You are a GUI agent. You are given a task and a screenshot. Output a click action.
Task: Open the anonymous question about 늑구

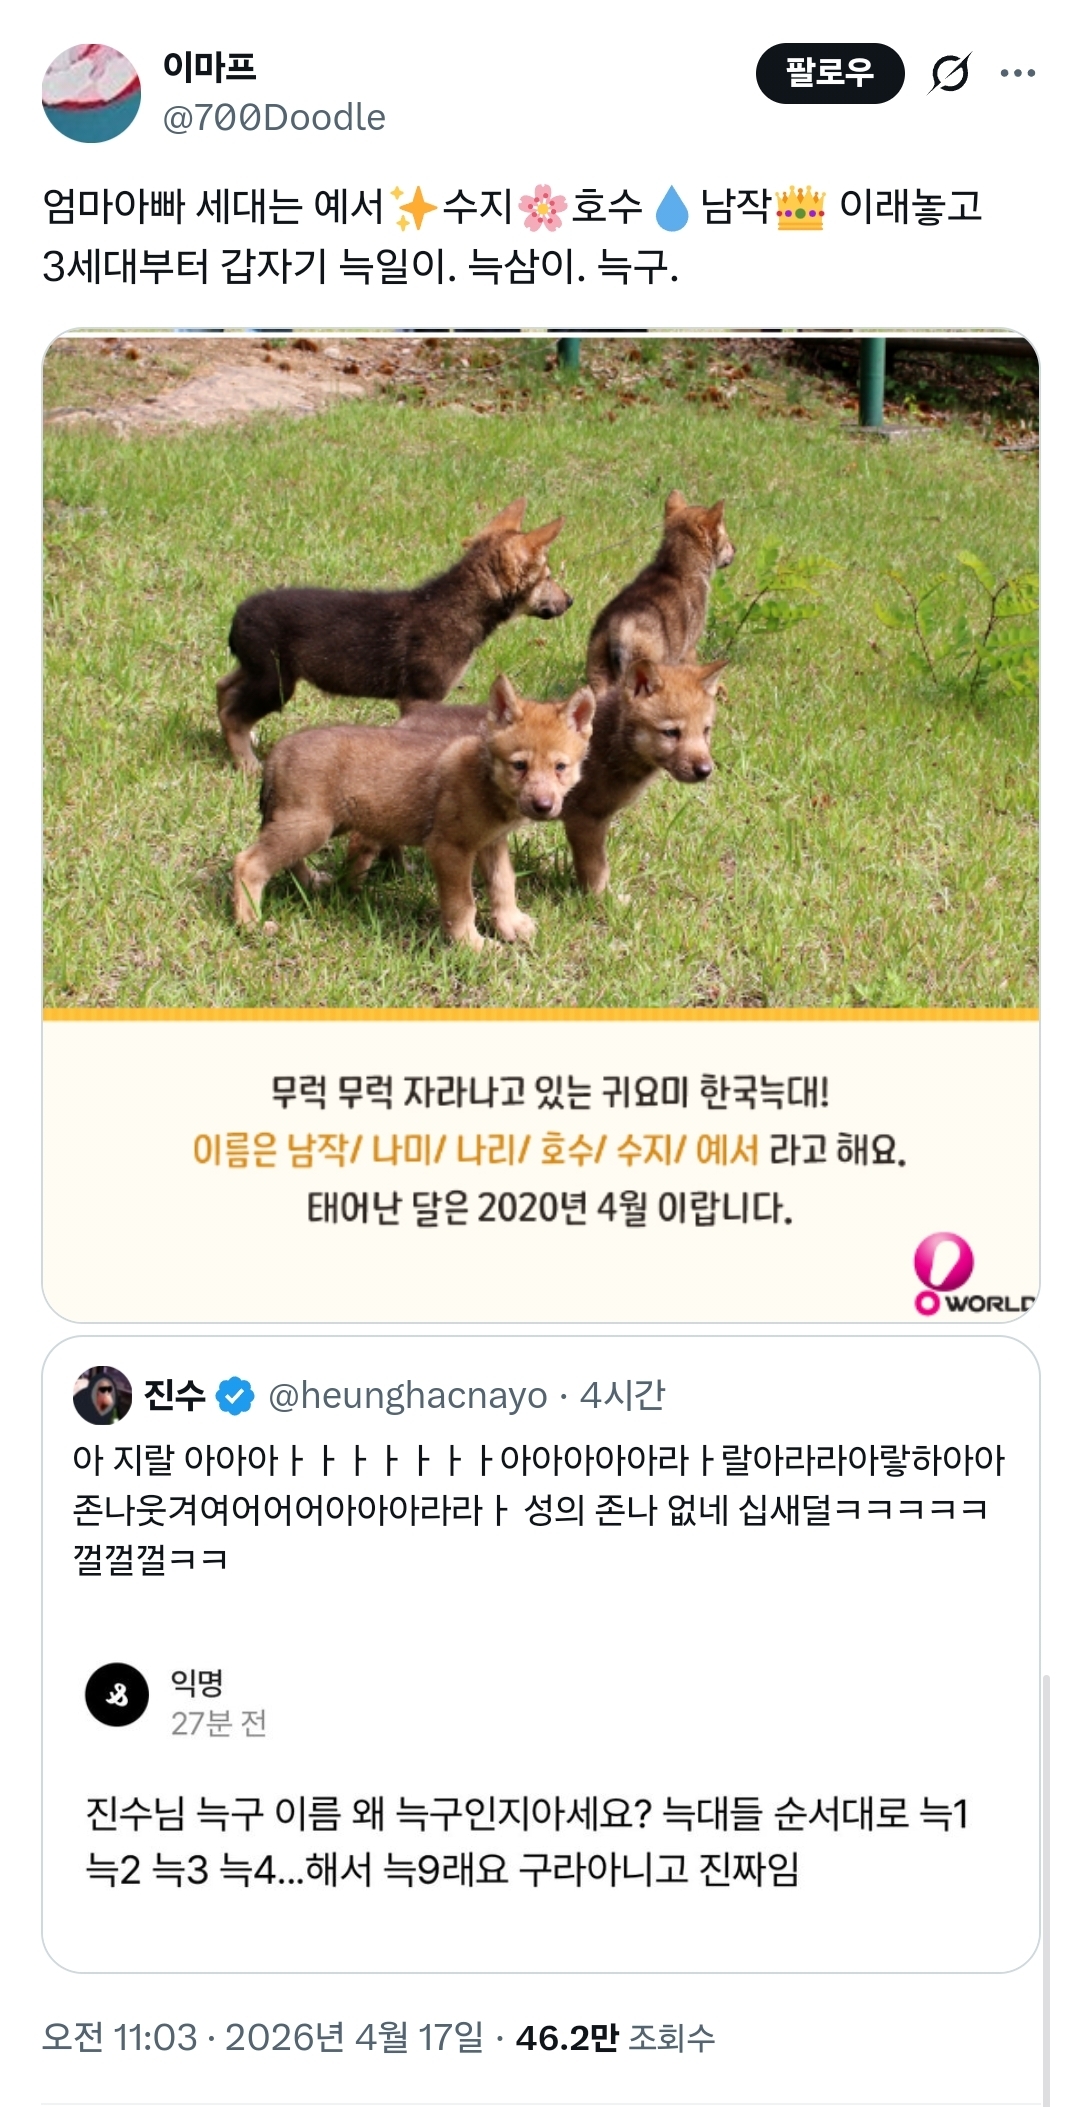[527, 1841]
